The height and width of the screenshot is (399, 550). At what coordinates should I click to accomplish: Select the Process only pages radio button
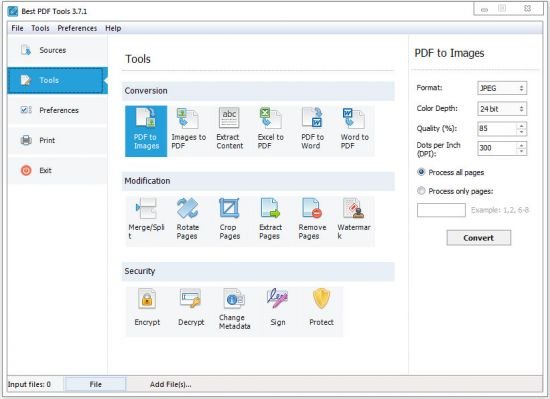(421, 191)
